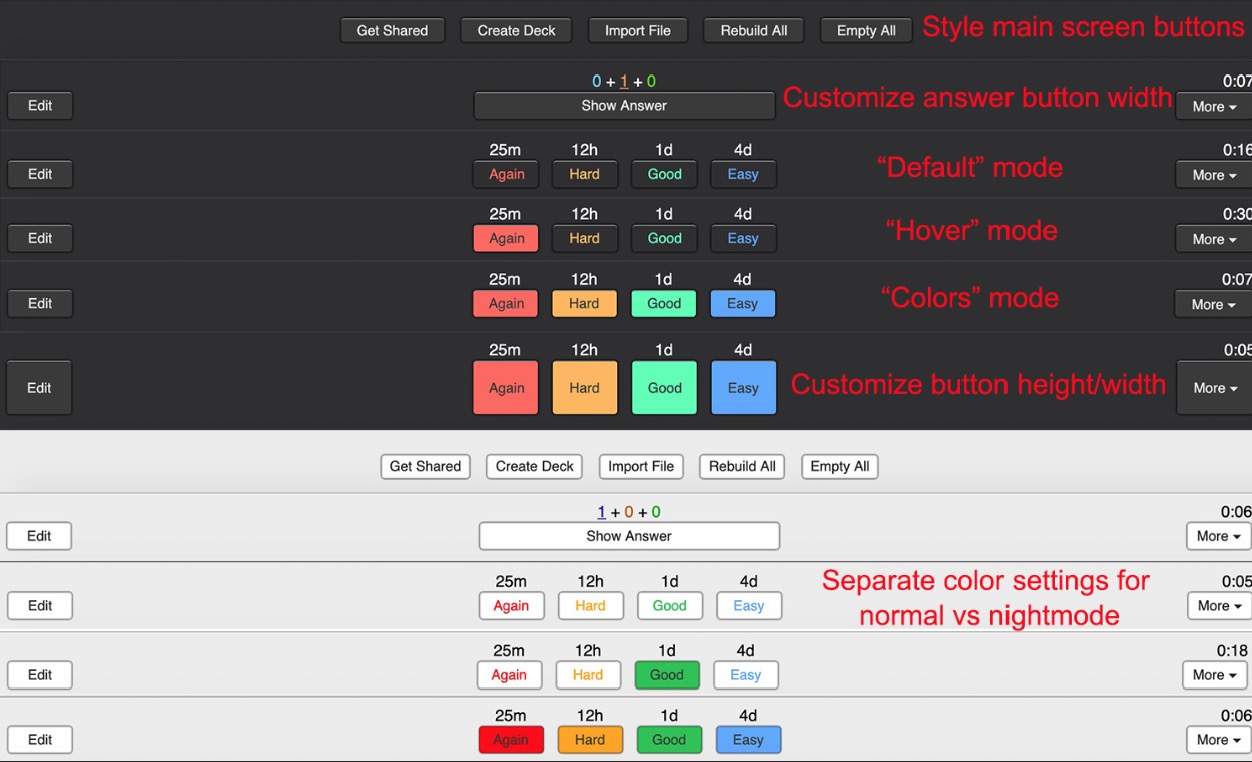The image size is (1252, 762).
Task: Click the white Show Answer button
Action: click(x=629, y=536)
